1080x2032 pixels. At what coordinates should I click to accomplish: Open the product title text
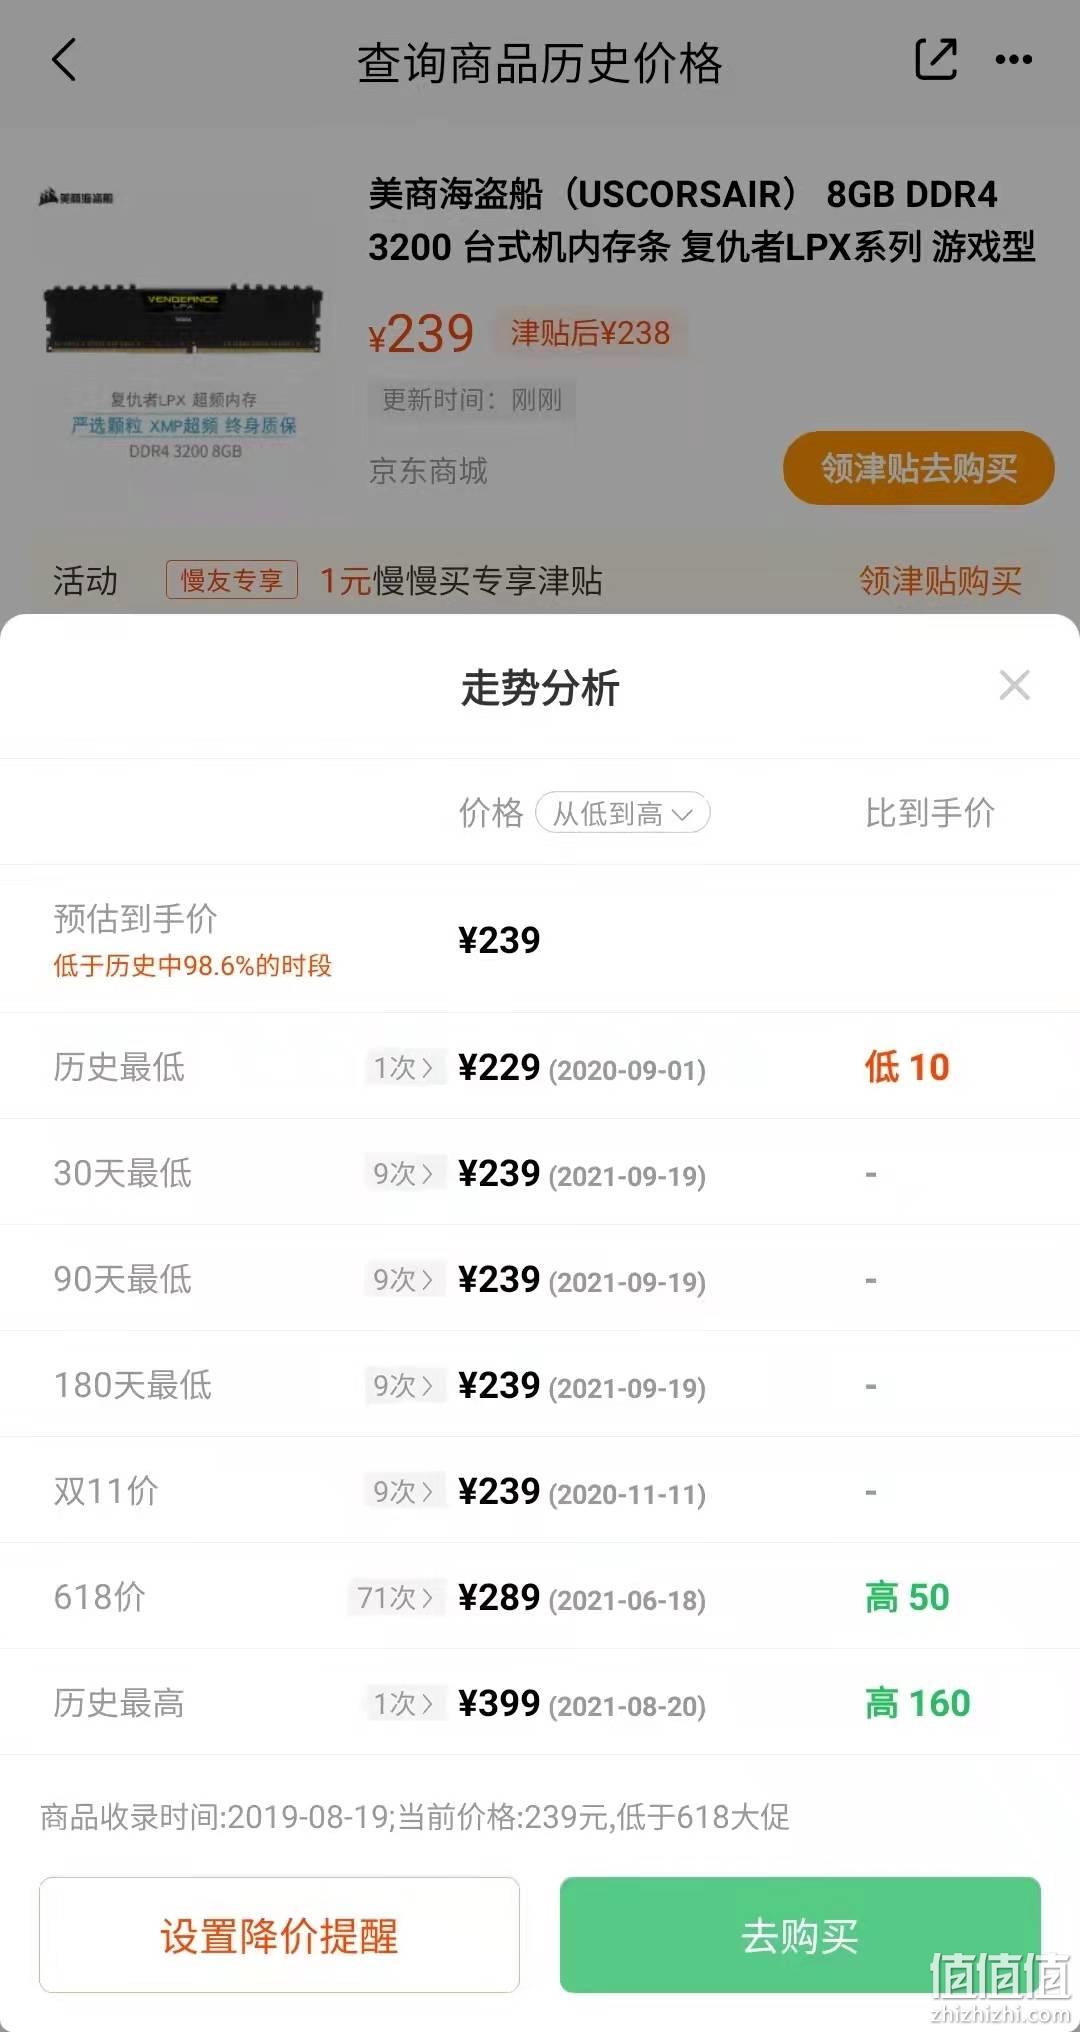[702, 220]
